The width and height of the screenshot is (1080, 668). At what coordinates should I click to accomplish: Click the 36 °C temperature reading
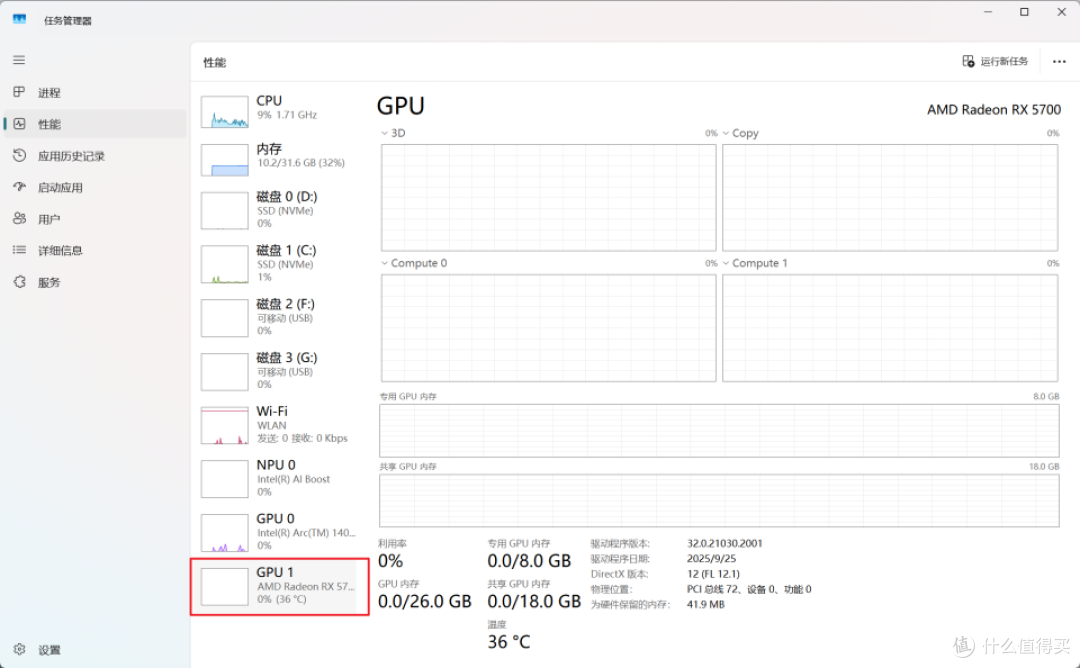pyautogui.click(x=509, y=642)
